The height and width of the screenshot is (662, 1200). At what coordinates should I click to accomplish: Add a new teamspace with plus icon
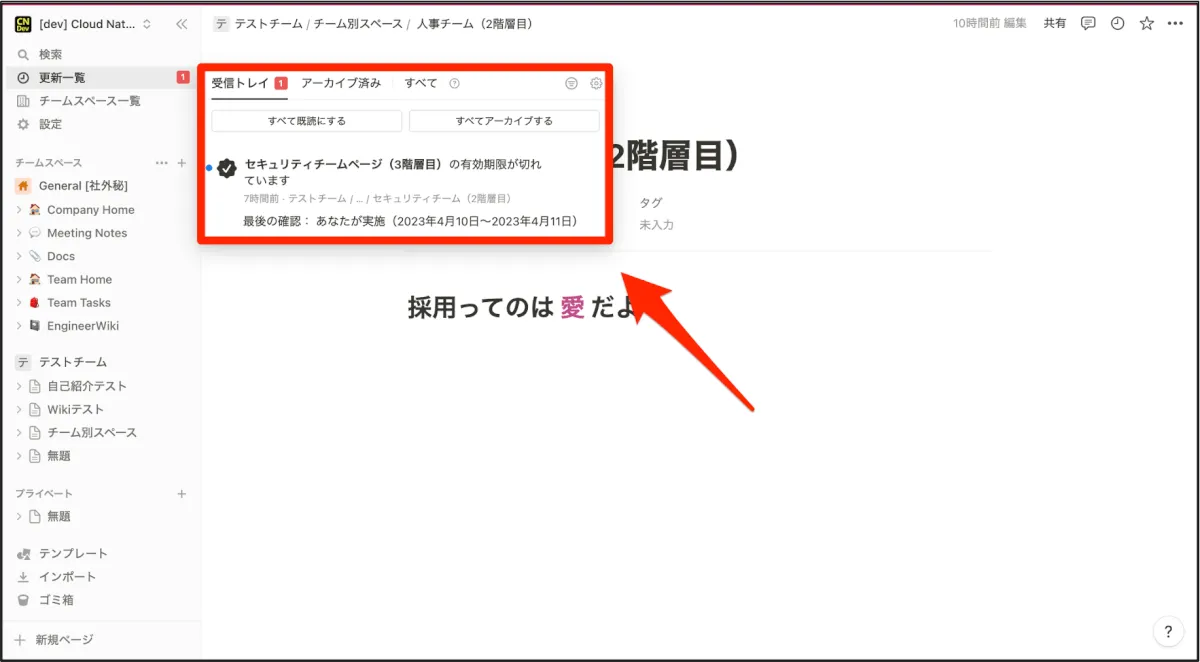click(182, 163)
